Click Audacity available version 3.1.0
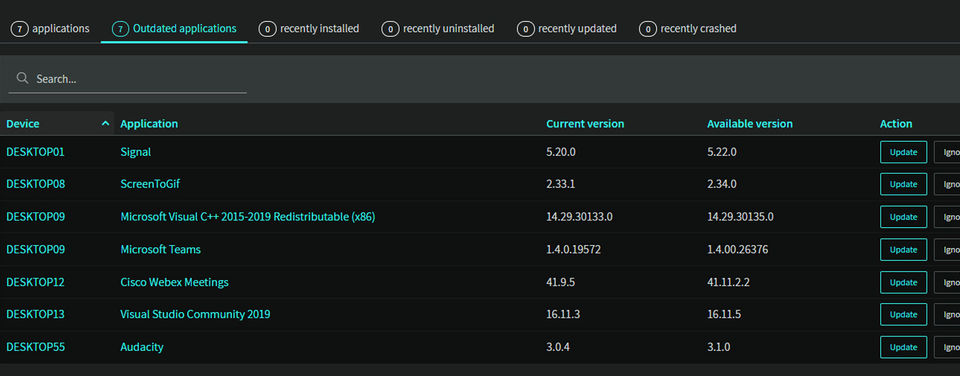This screenshot has width=960, height=376. [x=719, y=347]
